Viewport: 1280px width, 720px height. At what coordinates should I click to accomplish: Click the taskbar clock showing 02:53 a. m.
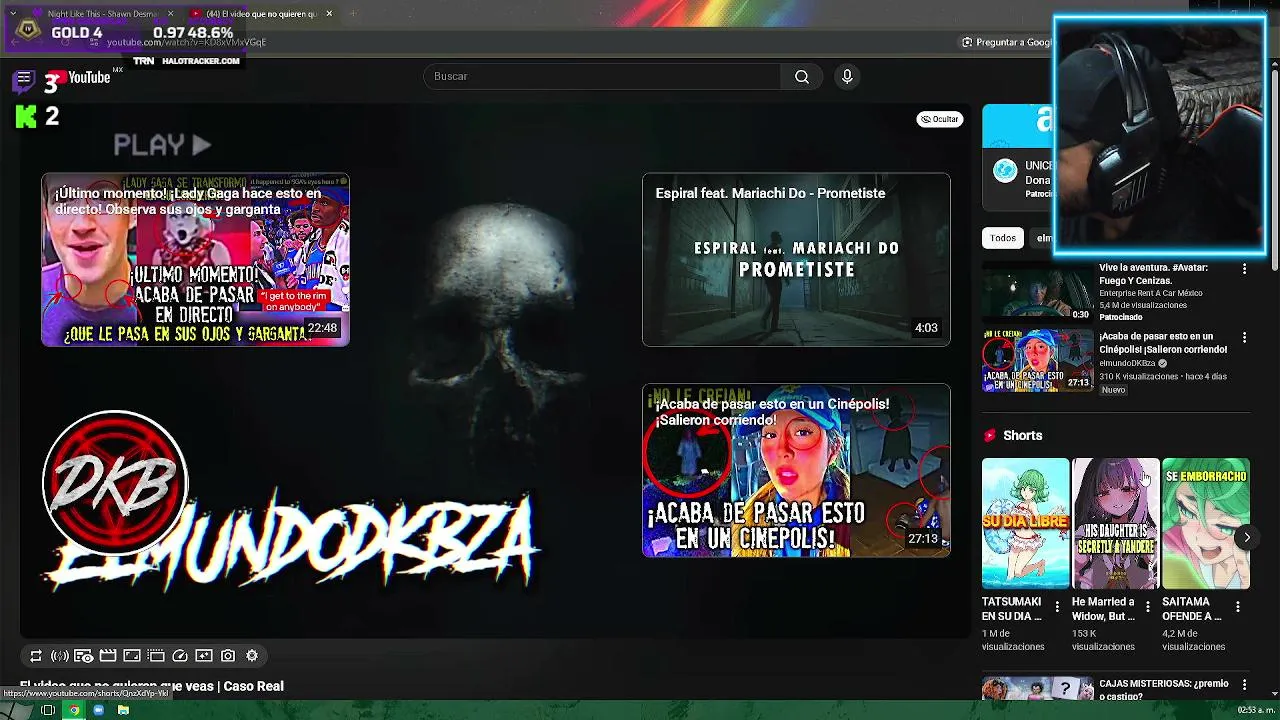click(x=1256, y=710)
